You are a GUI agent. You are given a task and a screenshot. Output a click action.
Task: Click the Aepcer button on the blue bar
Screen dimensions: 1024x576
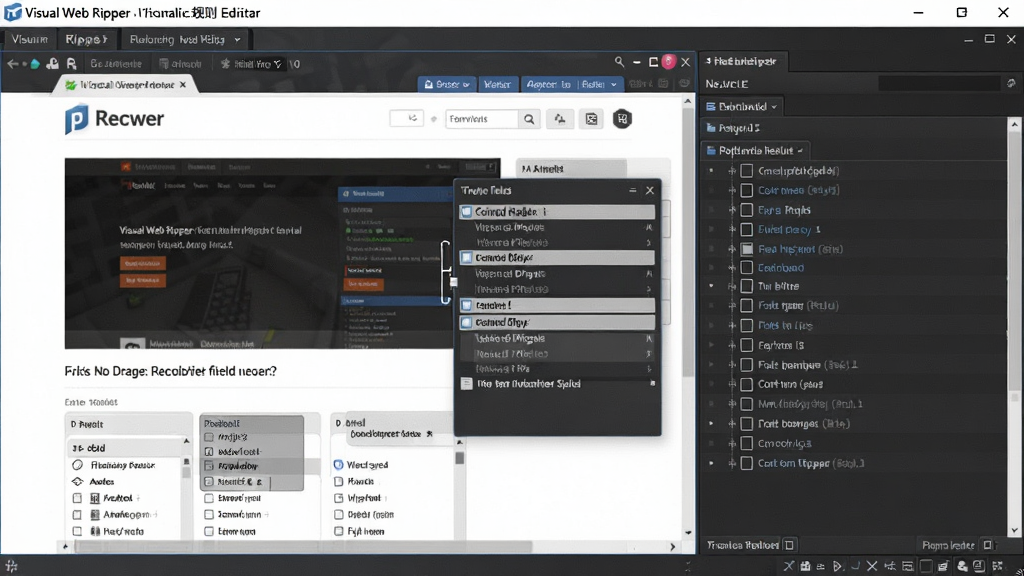(x=549, y=84)
